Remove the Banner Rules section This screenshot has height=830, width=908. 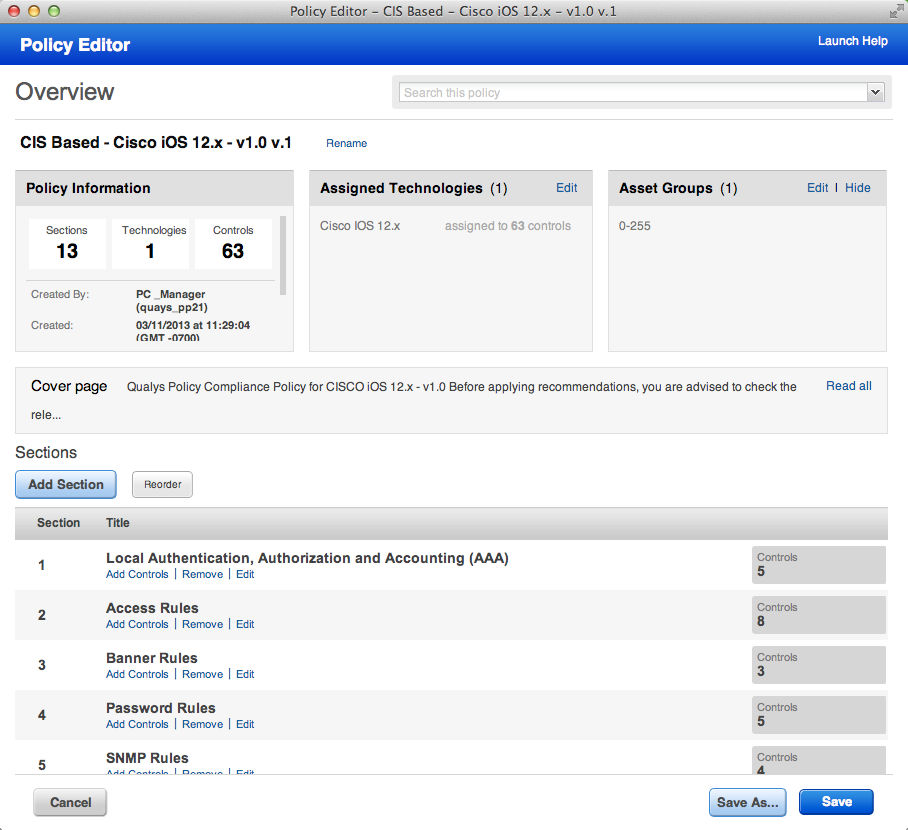pyautogui.click(x=203, y=674)
